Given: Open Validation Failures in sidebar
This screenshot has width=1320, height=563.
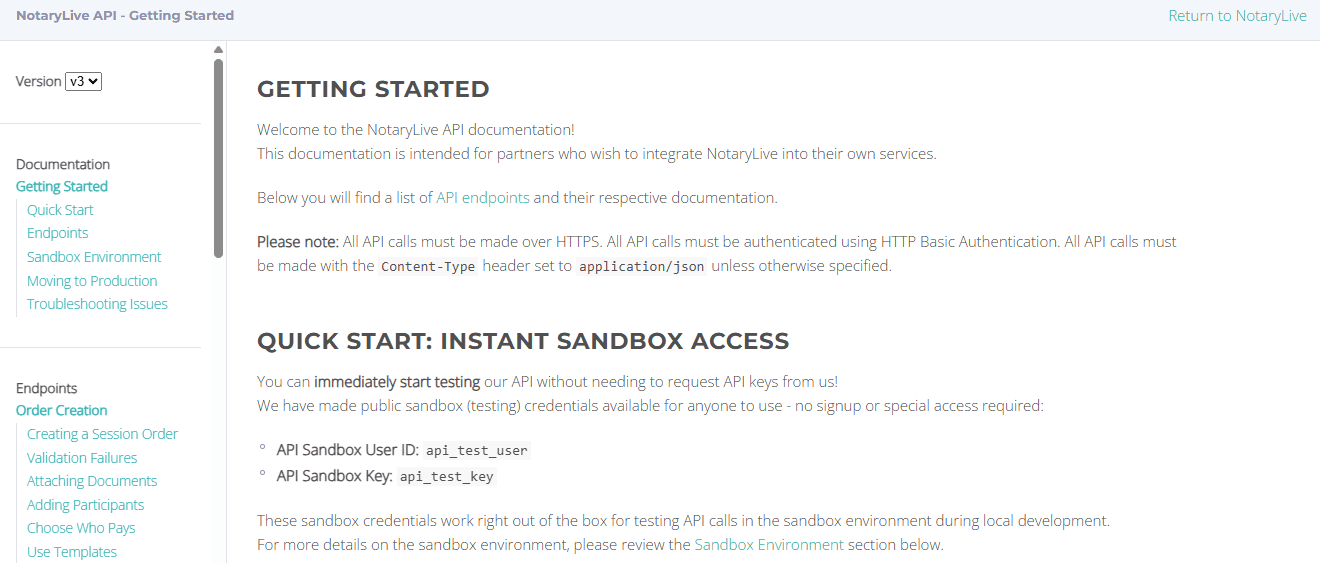Looking at the screenshot, I should point(82,458).
